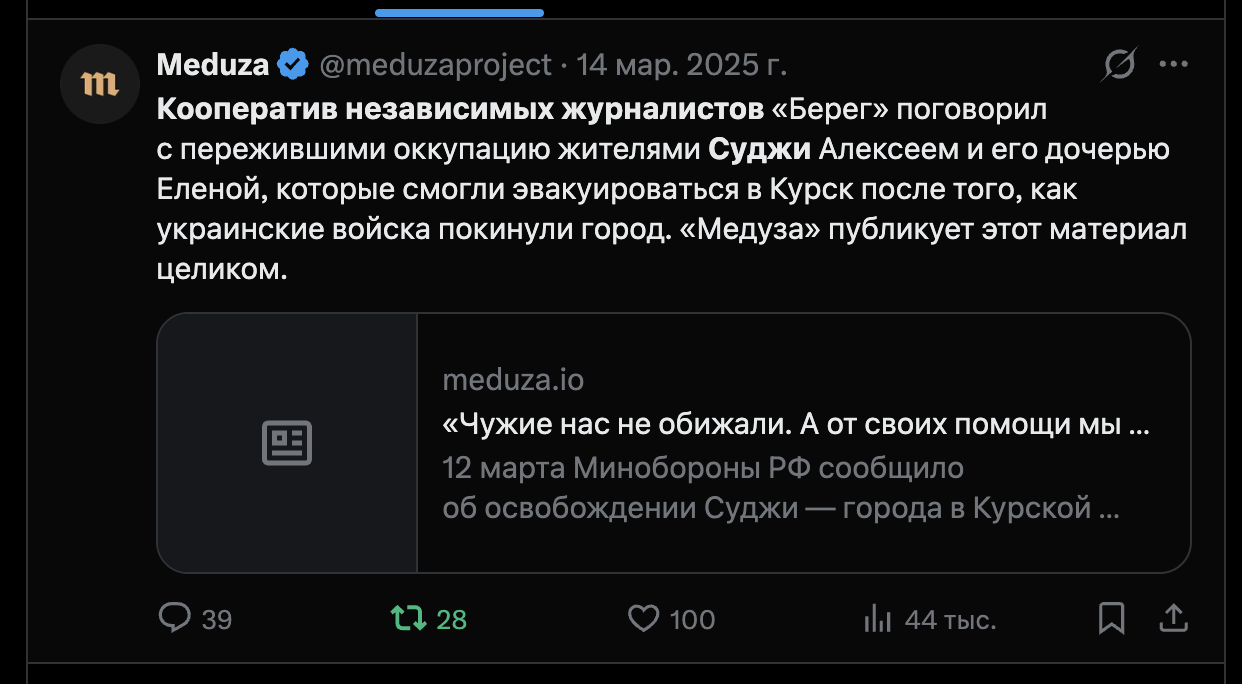
Task: Open Grok explanation icon for this post
Action: 1119,65
